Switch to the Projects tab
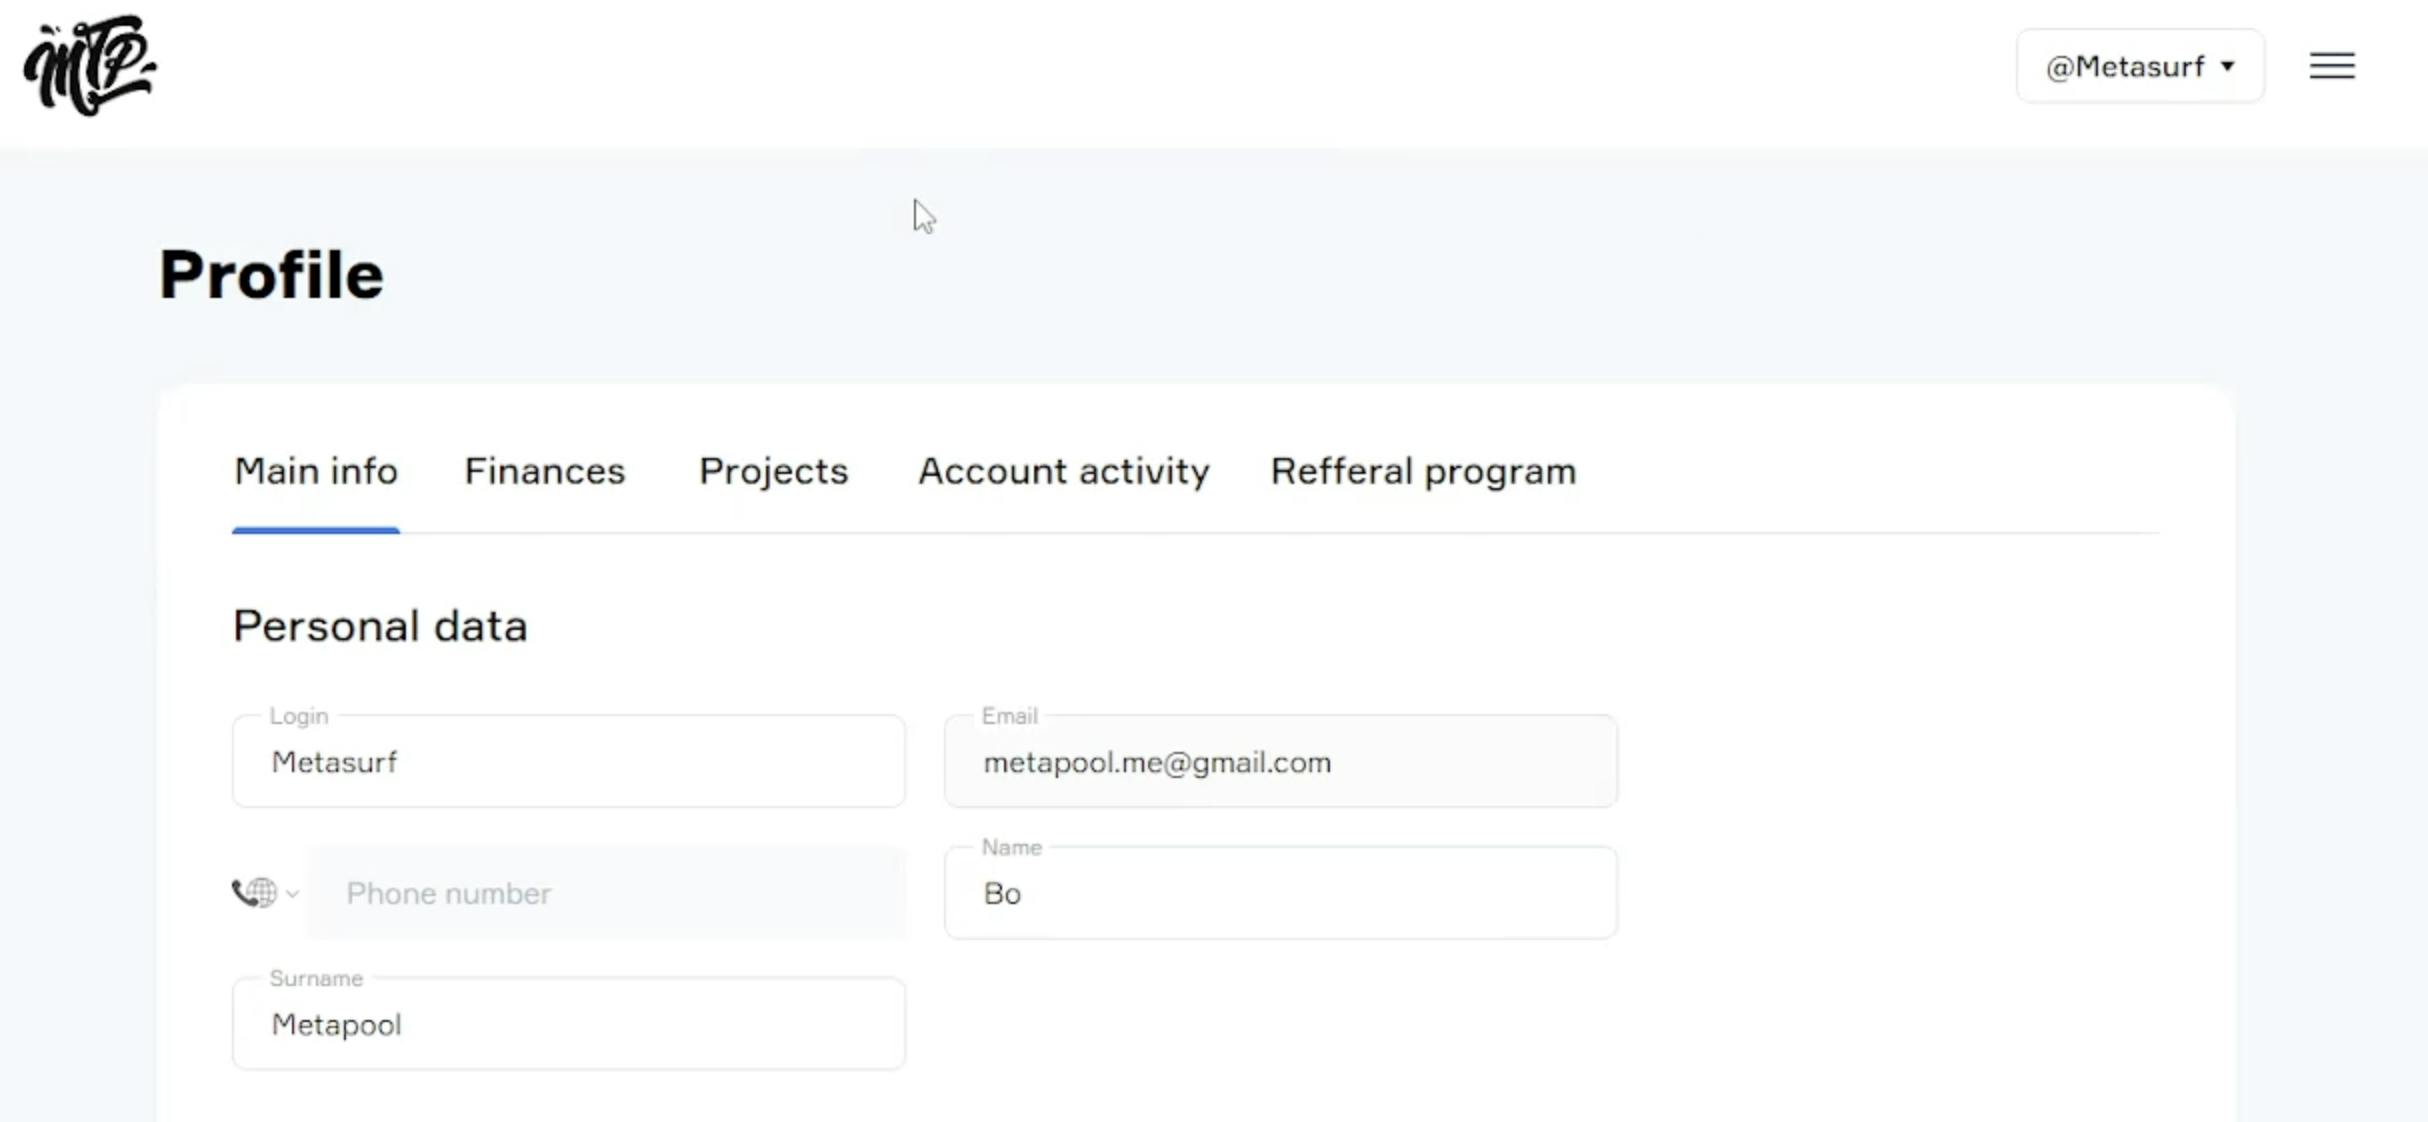 pyautogui.click(x=773, y=470)
